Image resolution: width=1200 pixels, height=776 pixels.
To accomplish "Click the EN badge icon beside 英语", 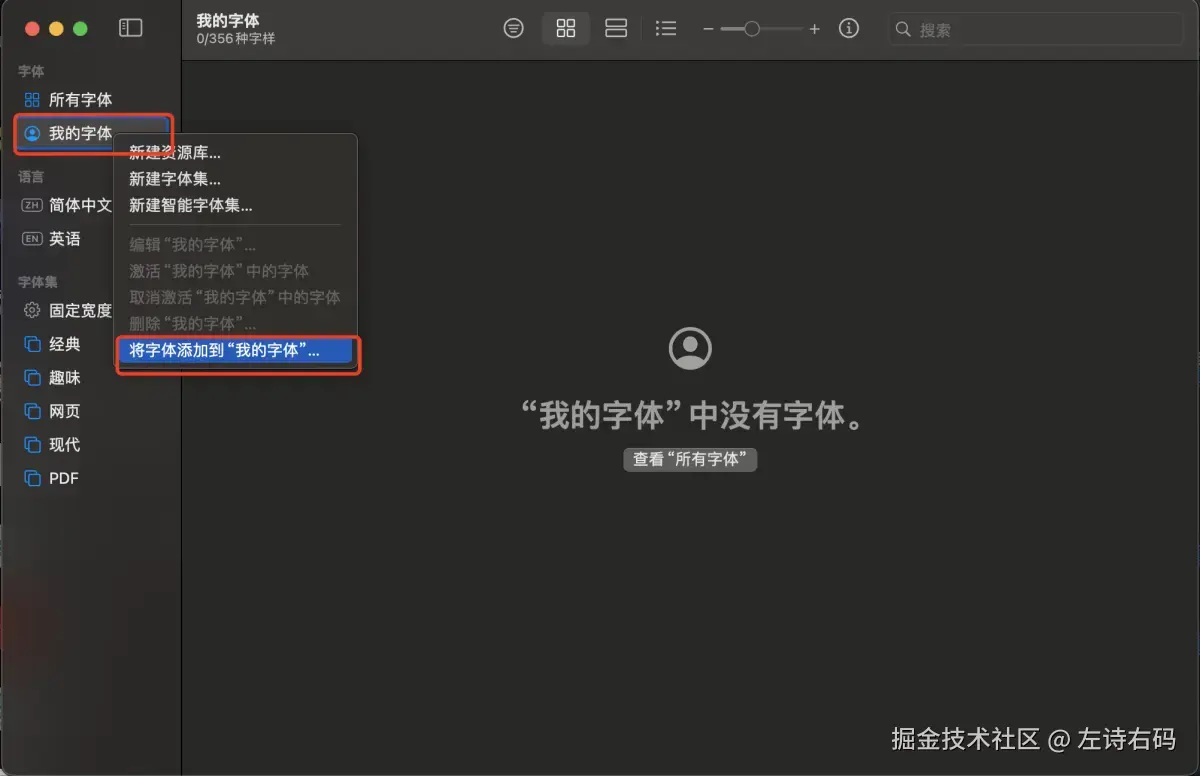I will pyautogui.click(x=32, y=239).
